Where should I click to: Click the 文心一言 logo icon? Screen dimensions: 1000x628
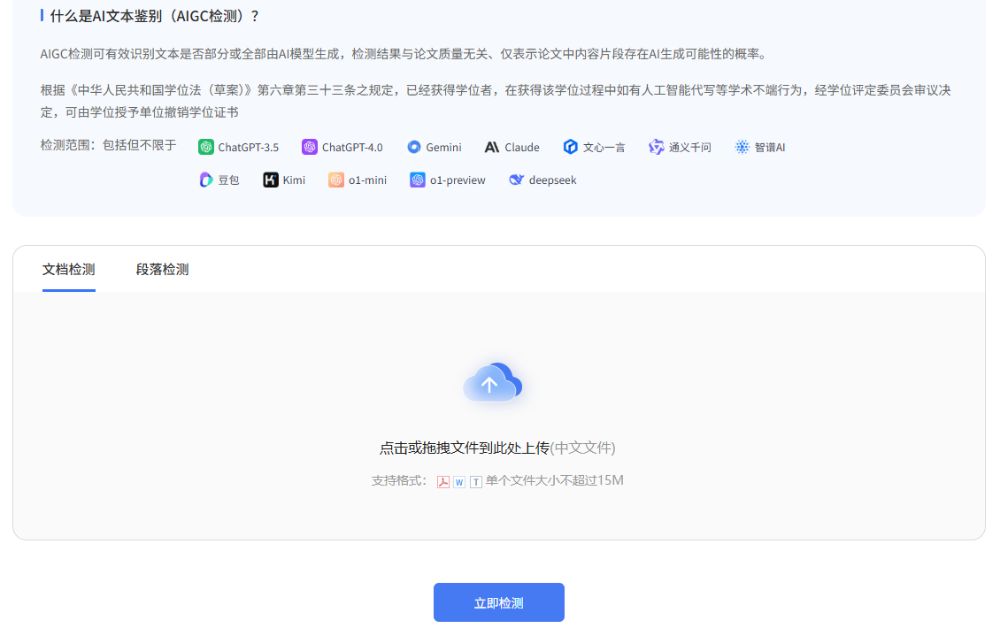571,147
